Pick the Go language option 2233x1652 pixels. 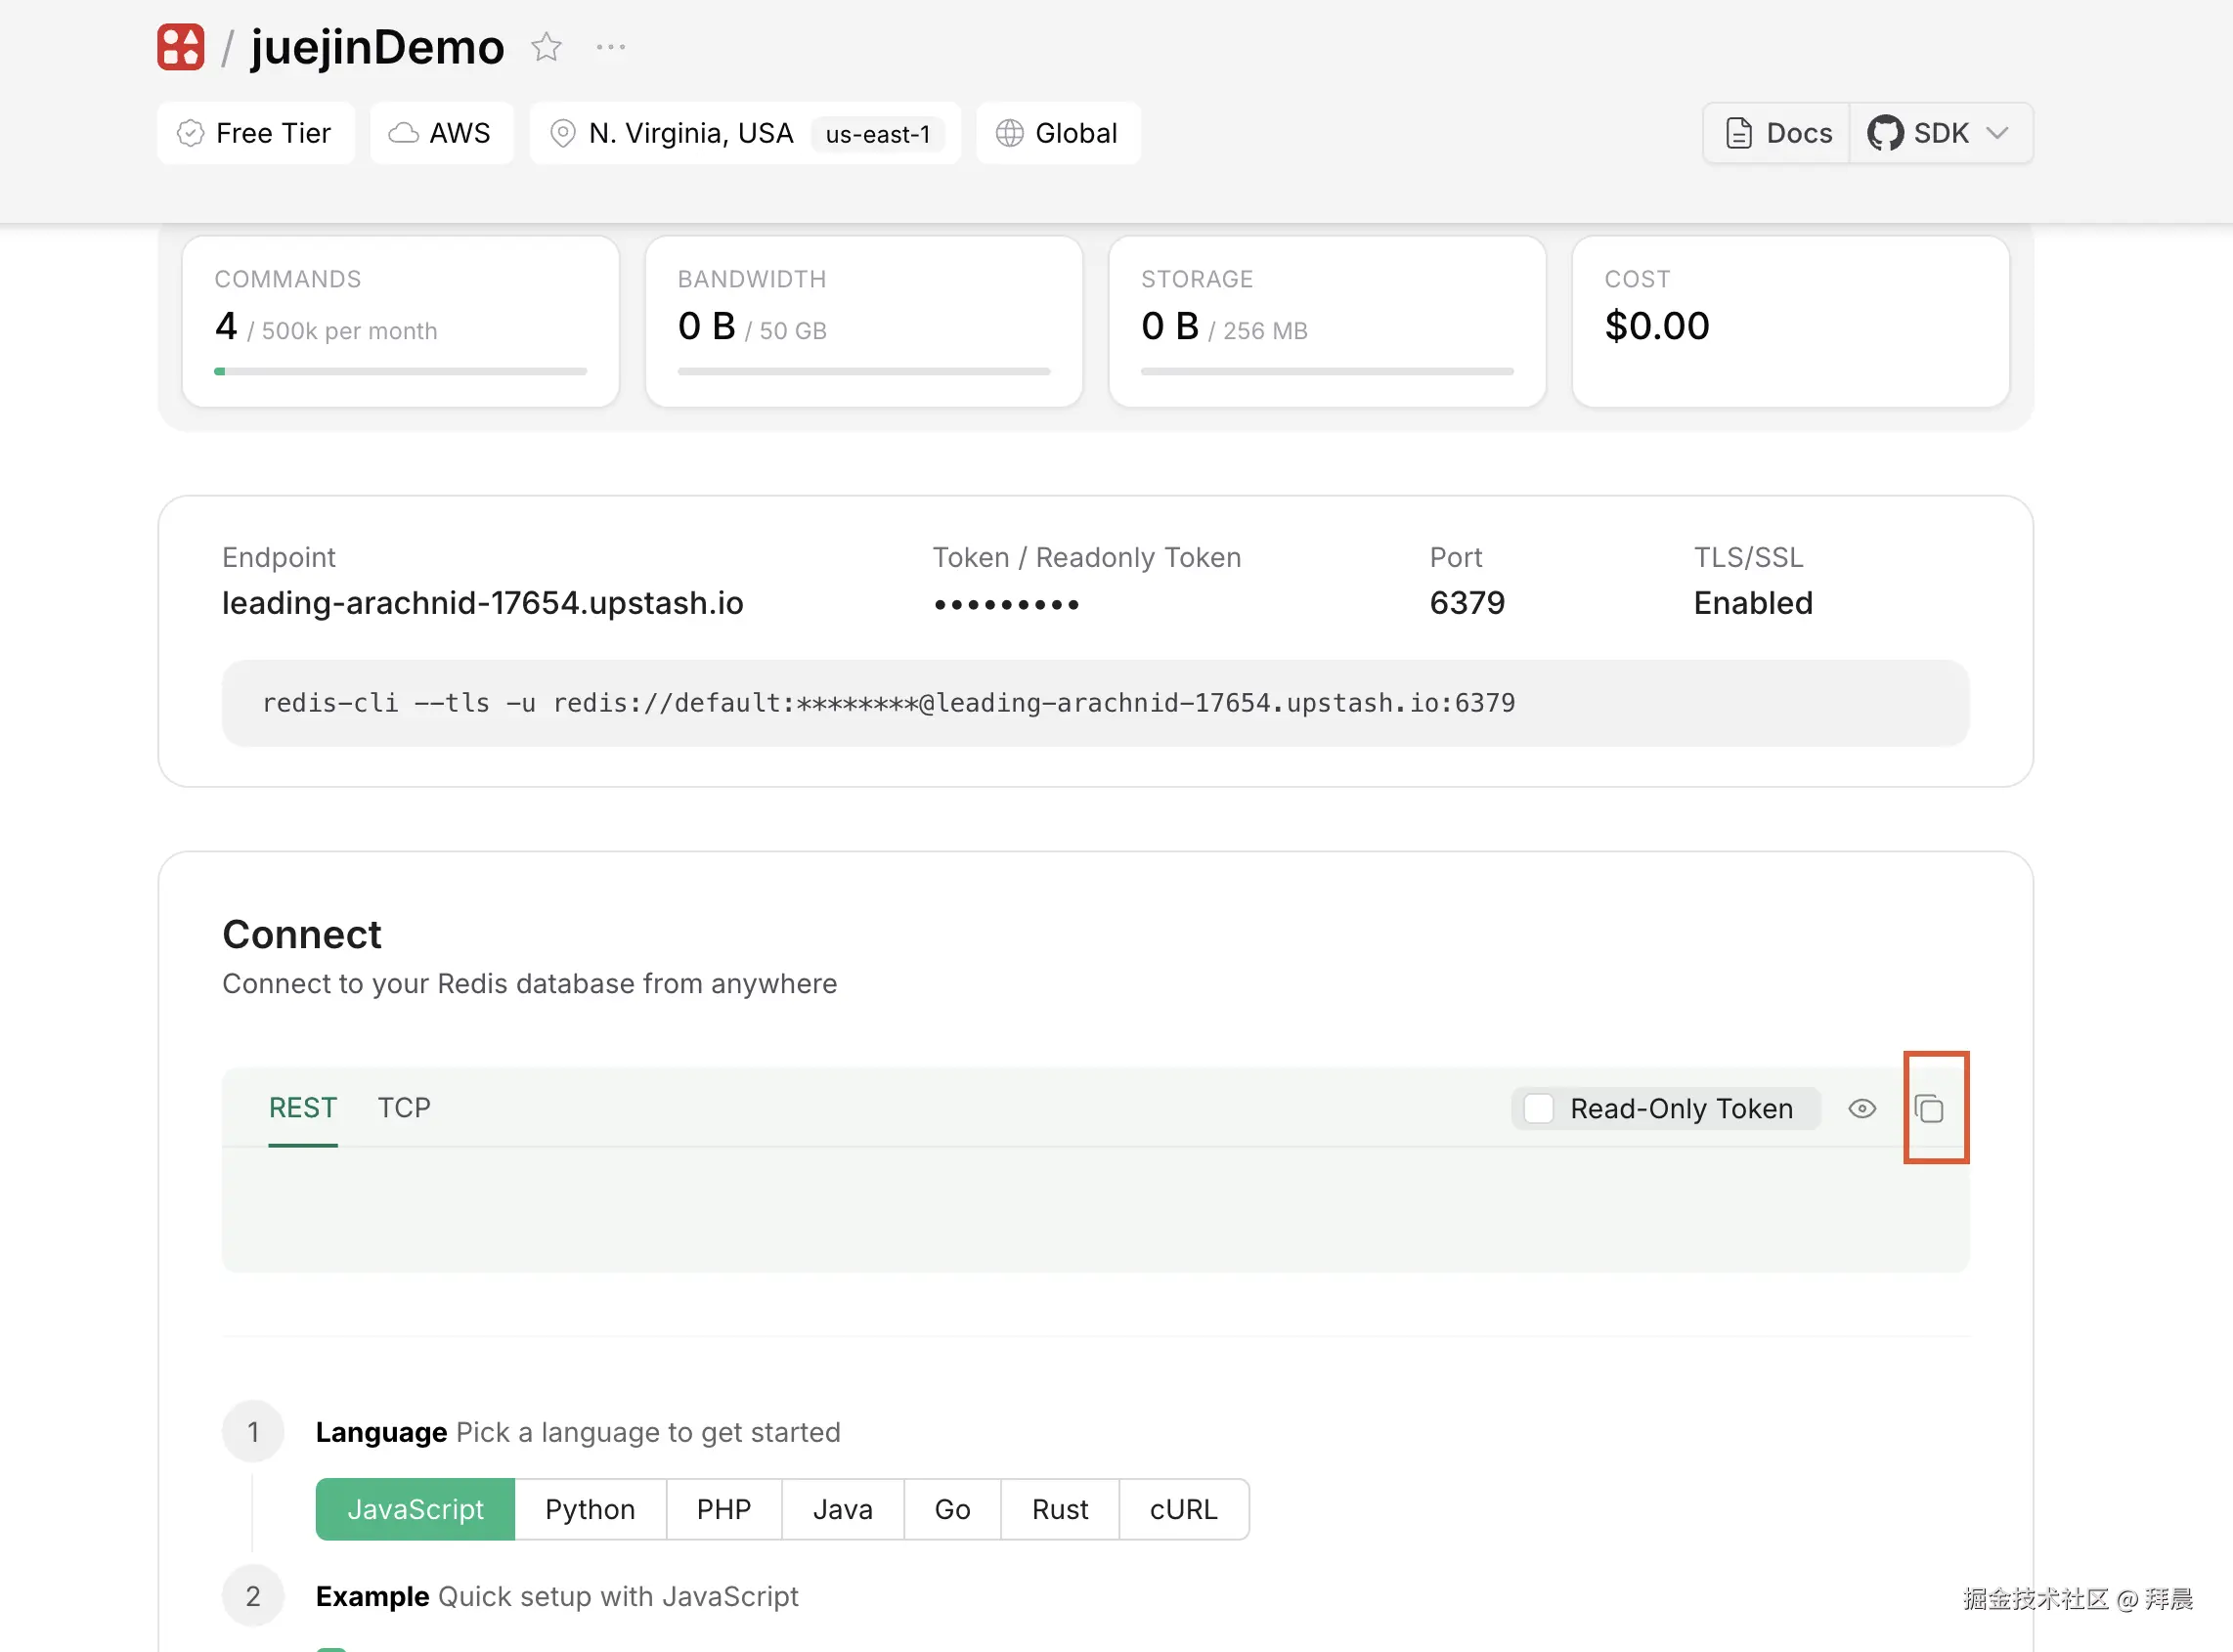[952, 1509]
